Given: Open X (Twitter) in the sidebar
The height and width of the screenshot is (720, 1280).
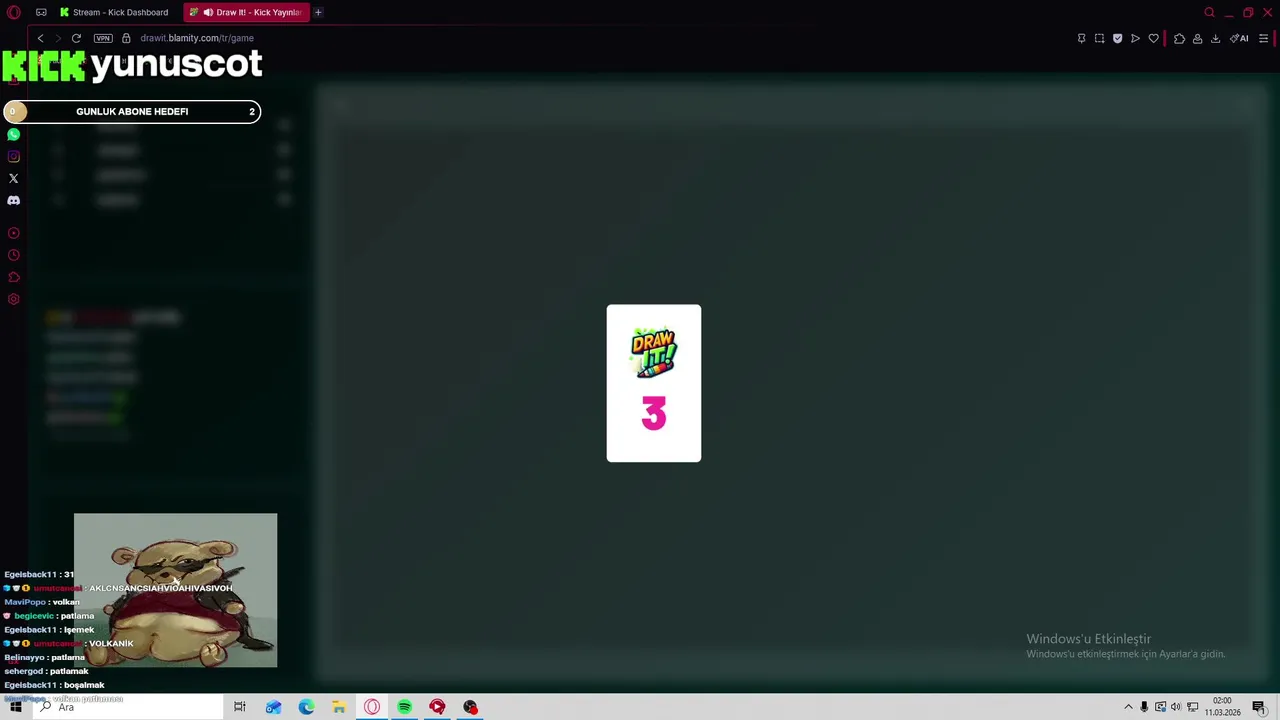Looking at the screenshot, I should 14,178.
